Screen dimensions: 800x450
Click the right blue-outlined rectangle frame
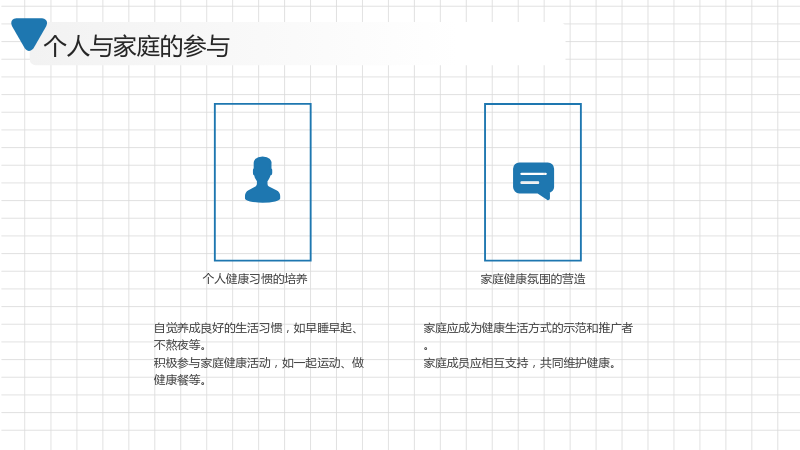[533, 182]
